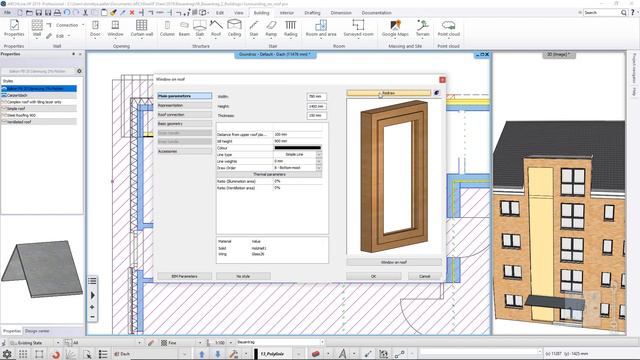The image size is (640, 360).
Task: Select the Window tool in the ribbon
Action: [x=116, y=29]
